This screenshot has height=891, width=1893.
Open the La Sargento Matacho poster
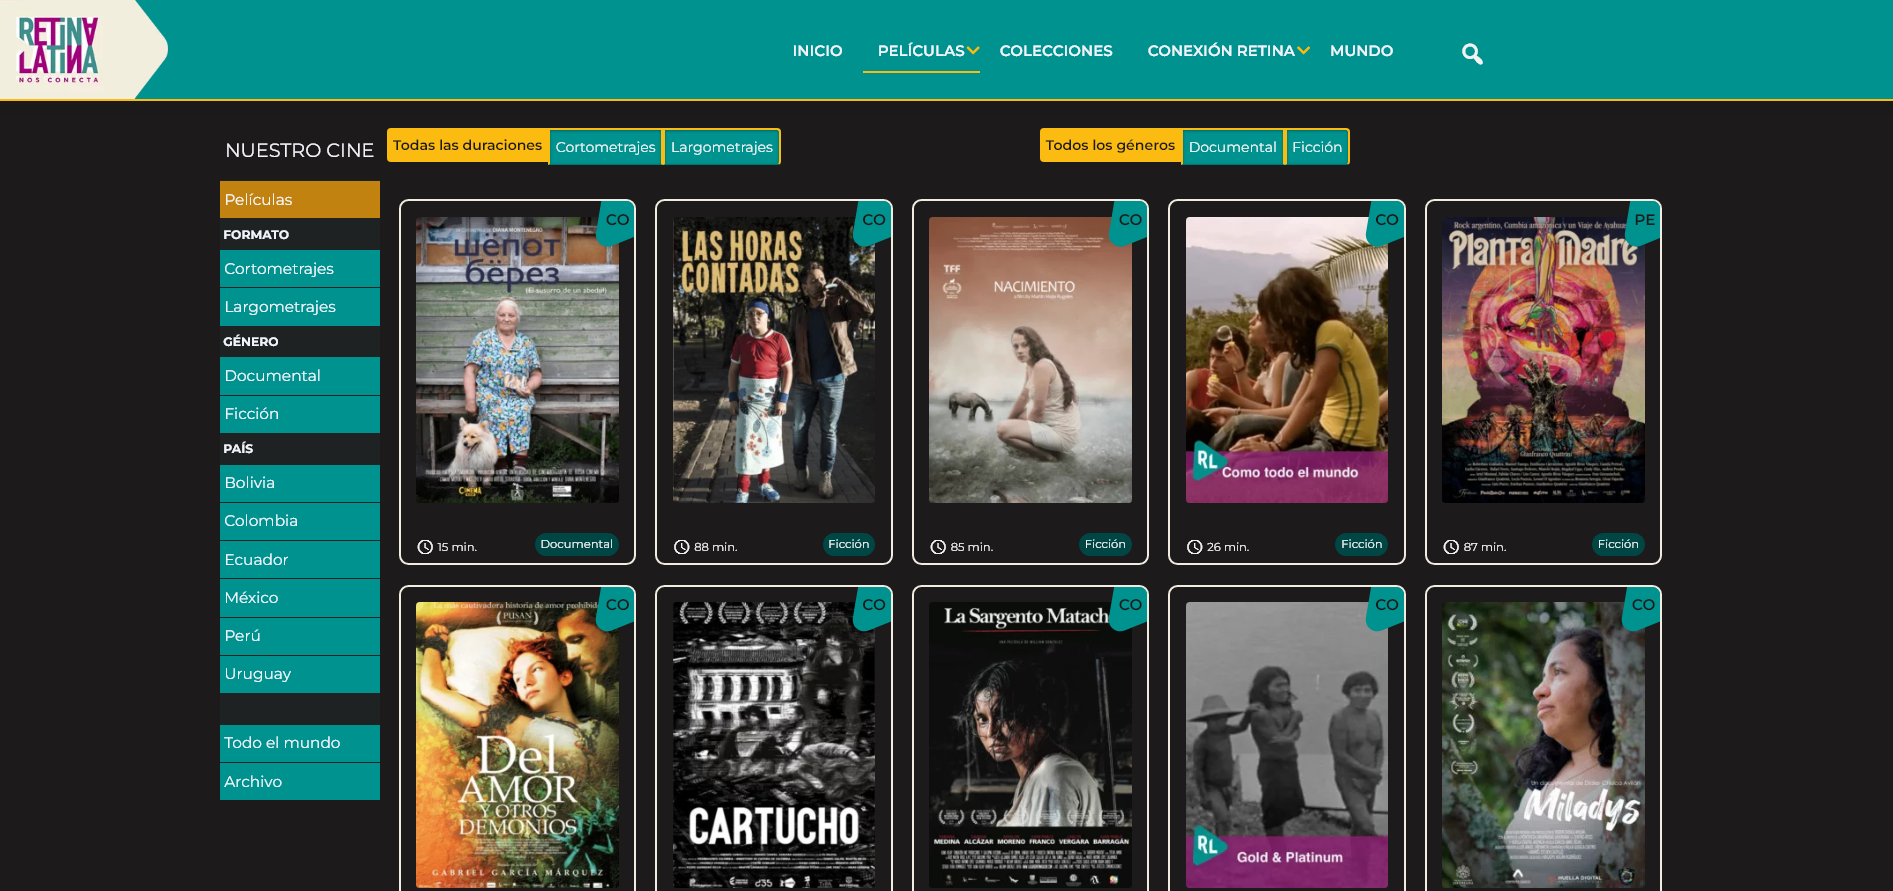1030,745
